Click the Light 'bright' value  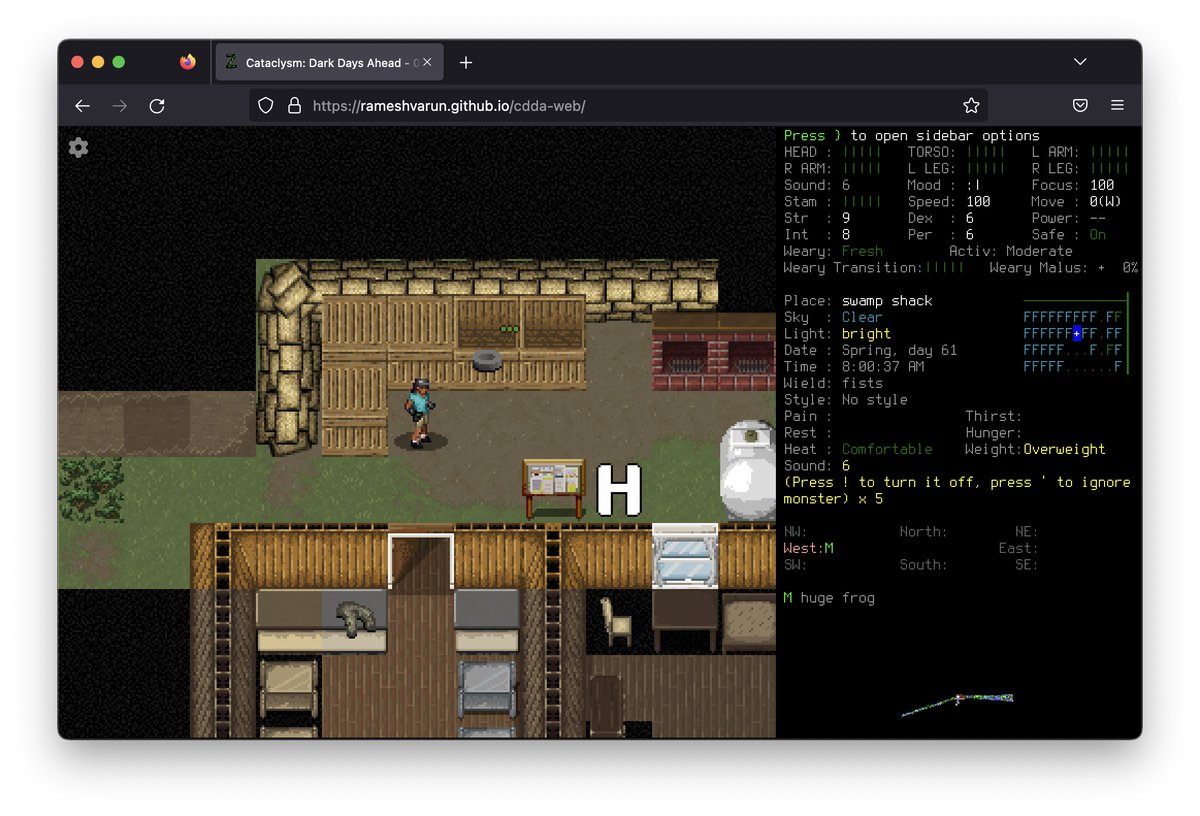[x=866, y=333]
